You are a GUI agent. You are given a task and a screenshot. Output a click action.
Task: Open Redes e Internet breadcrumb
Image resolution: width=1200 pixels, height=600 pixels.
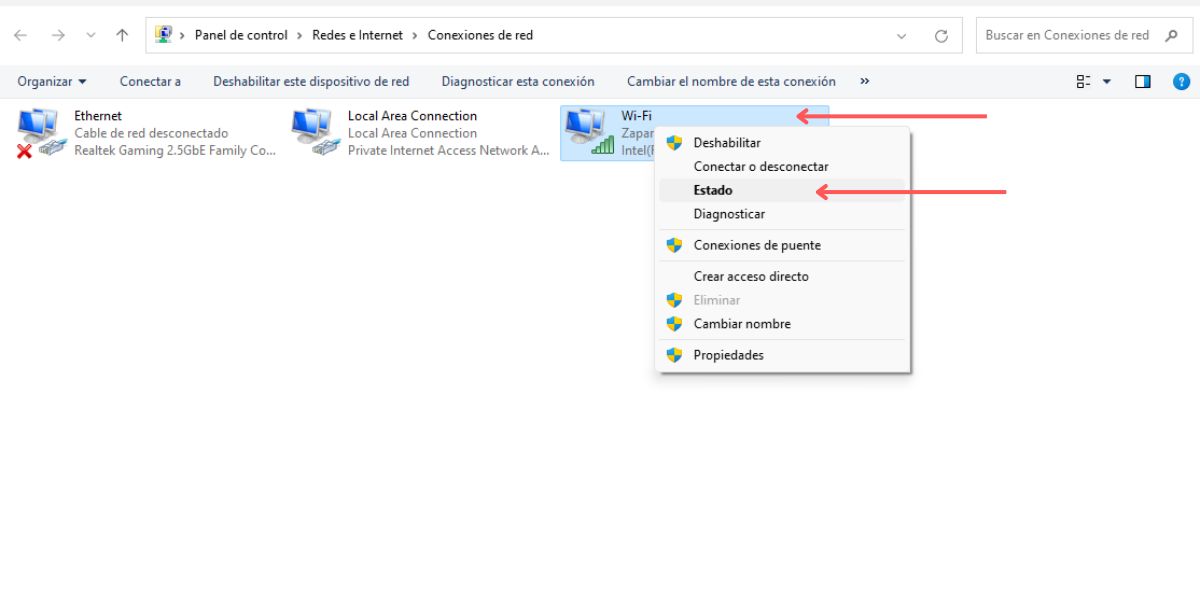pos(357,35)
